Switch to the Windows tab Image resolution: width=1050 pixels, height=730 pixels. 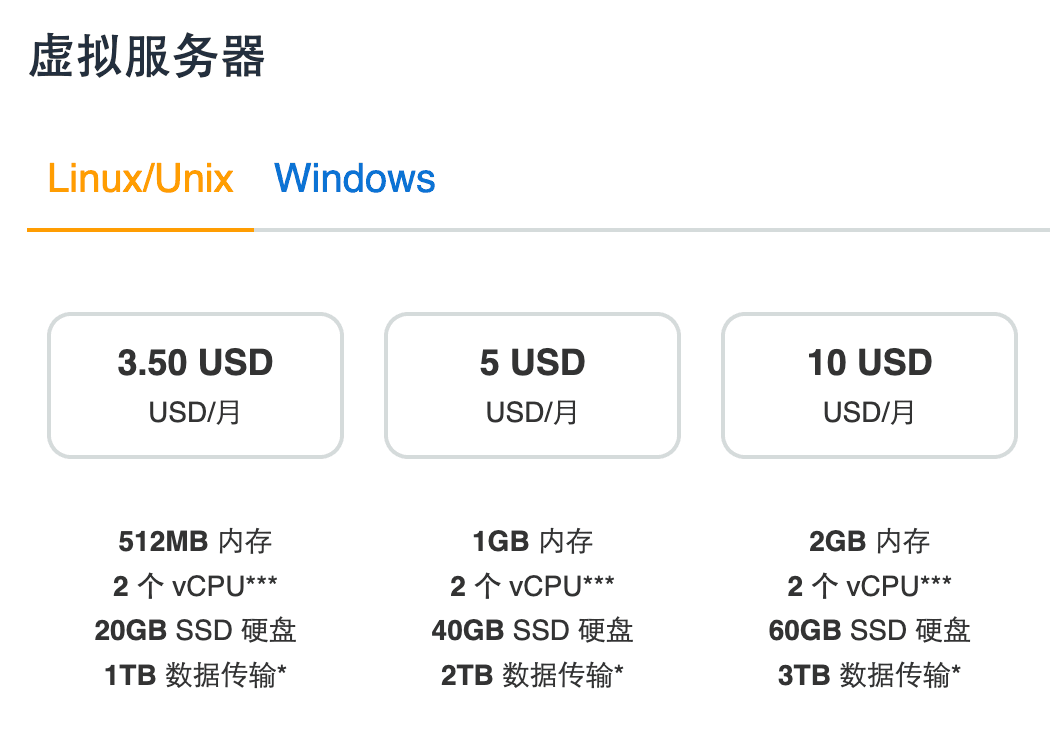(355, 179)
